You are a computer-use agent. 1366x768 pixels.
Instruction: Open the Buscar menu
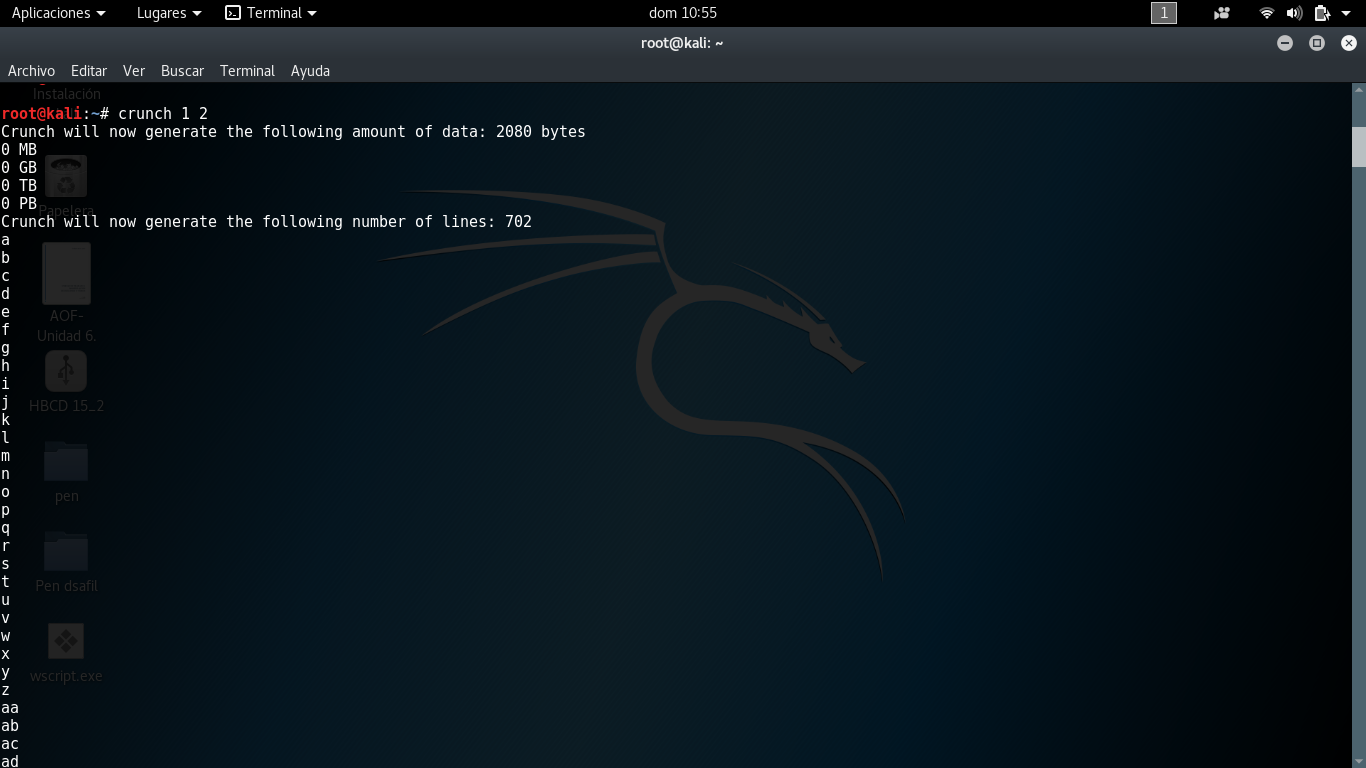182,71
